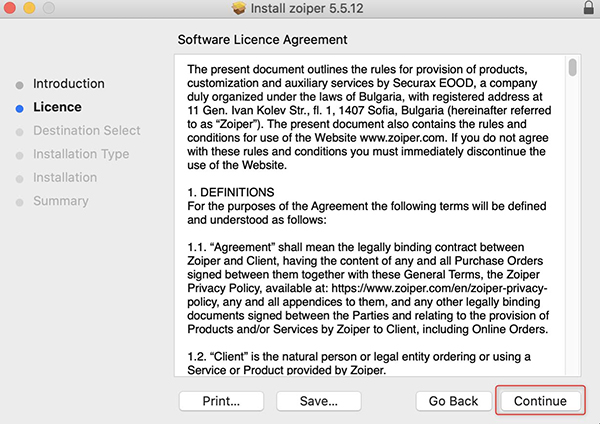
Task: Click the package icon beside installer title
Action: (239, 8)
